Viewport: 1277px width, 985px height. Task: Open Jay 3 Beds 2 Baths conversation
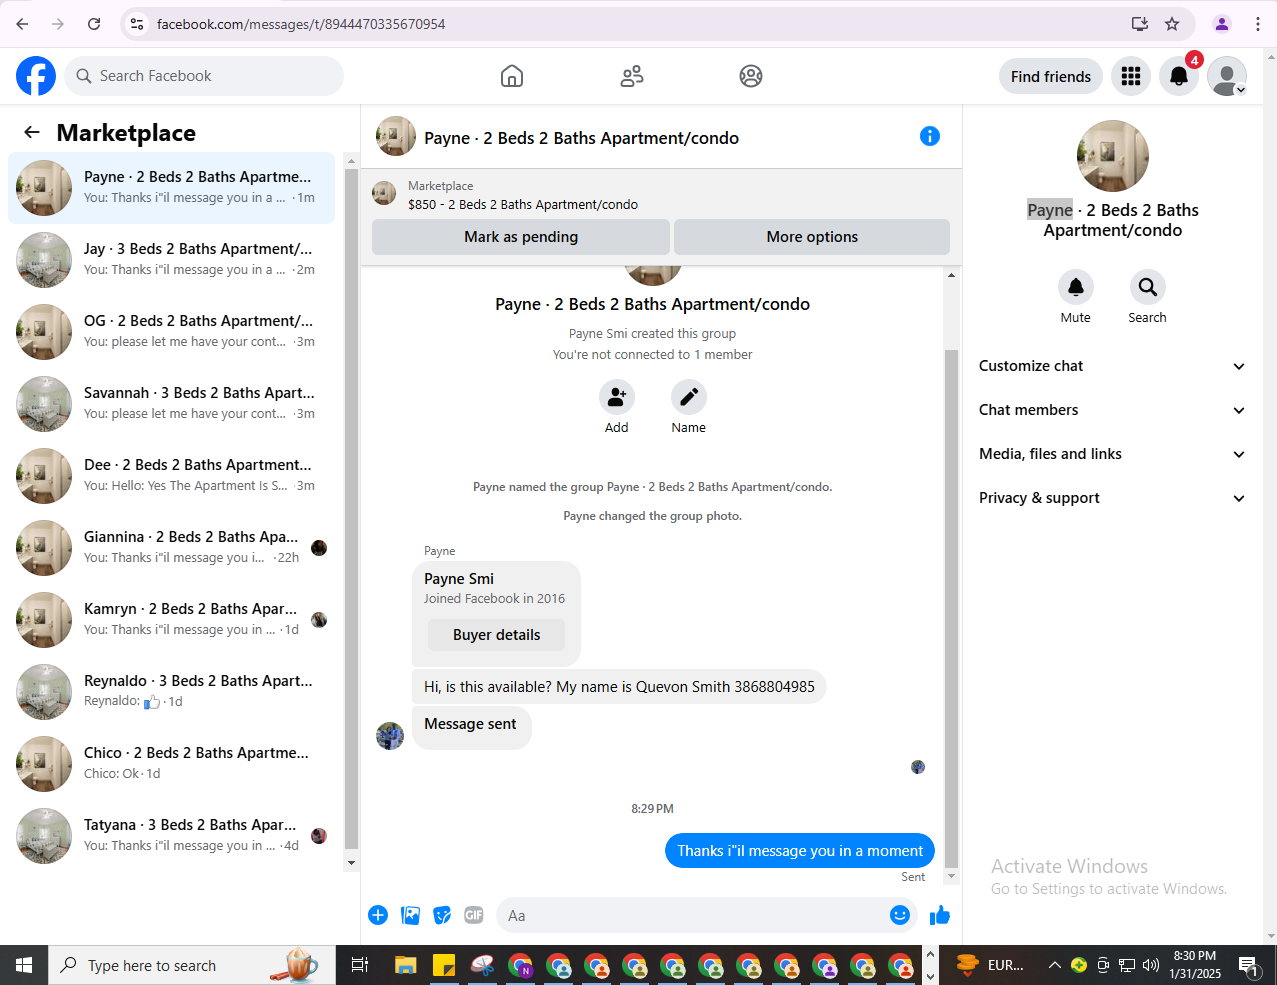(171, 260)
